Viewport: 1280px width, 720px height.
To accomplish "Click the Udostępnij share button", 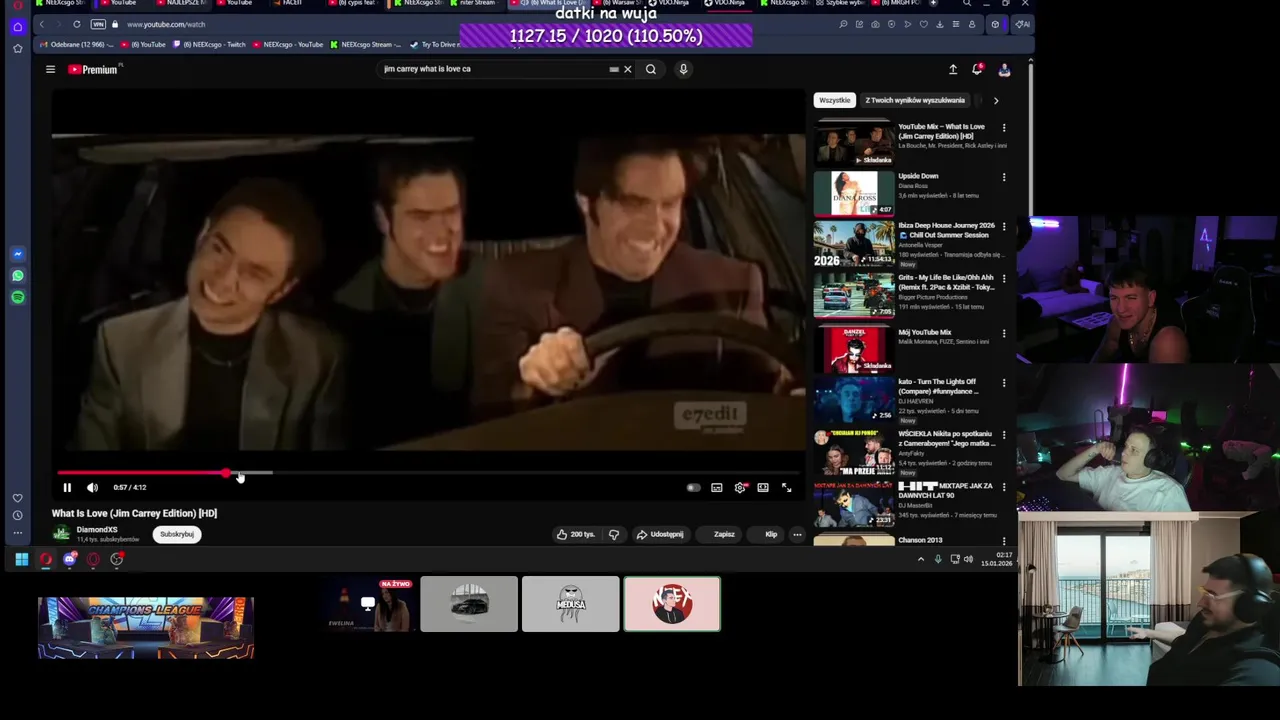I will point(660,534).
